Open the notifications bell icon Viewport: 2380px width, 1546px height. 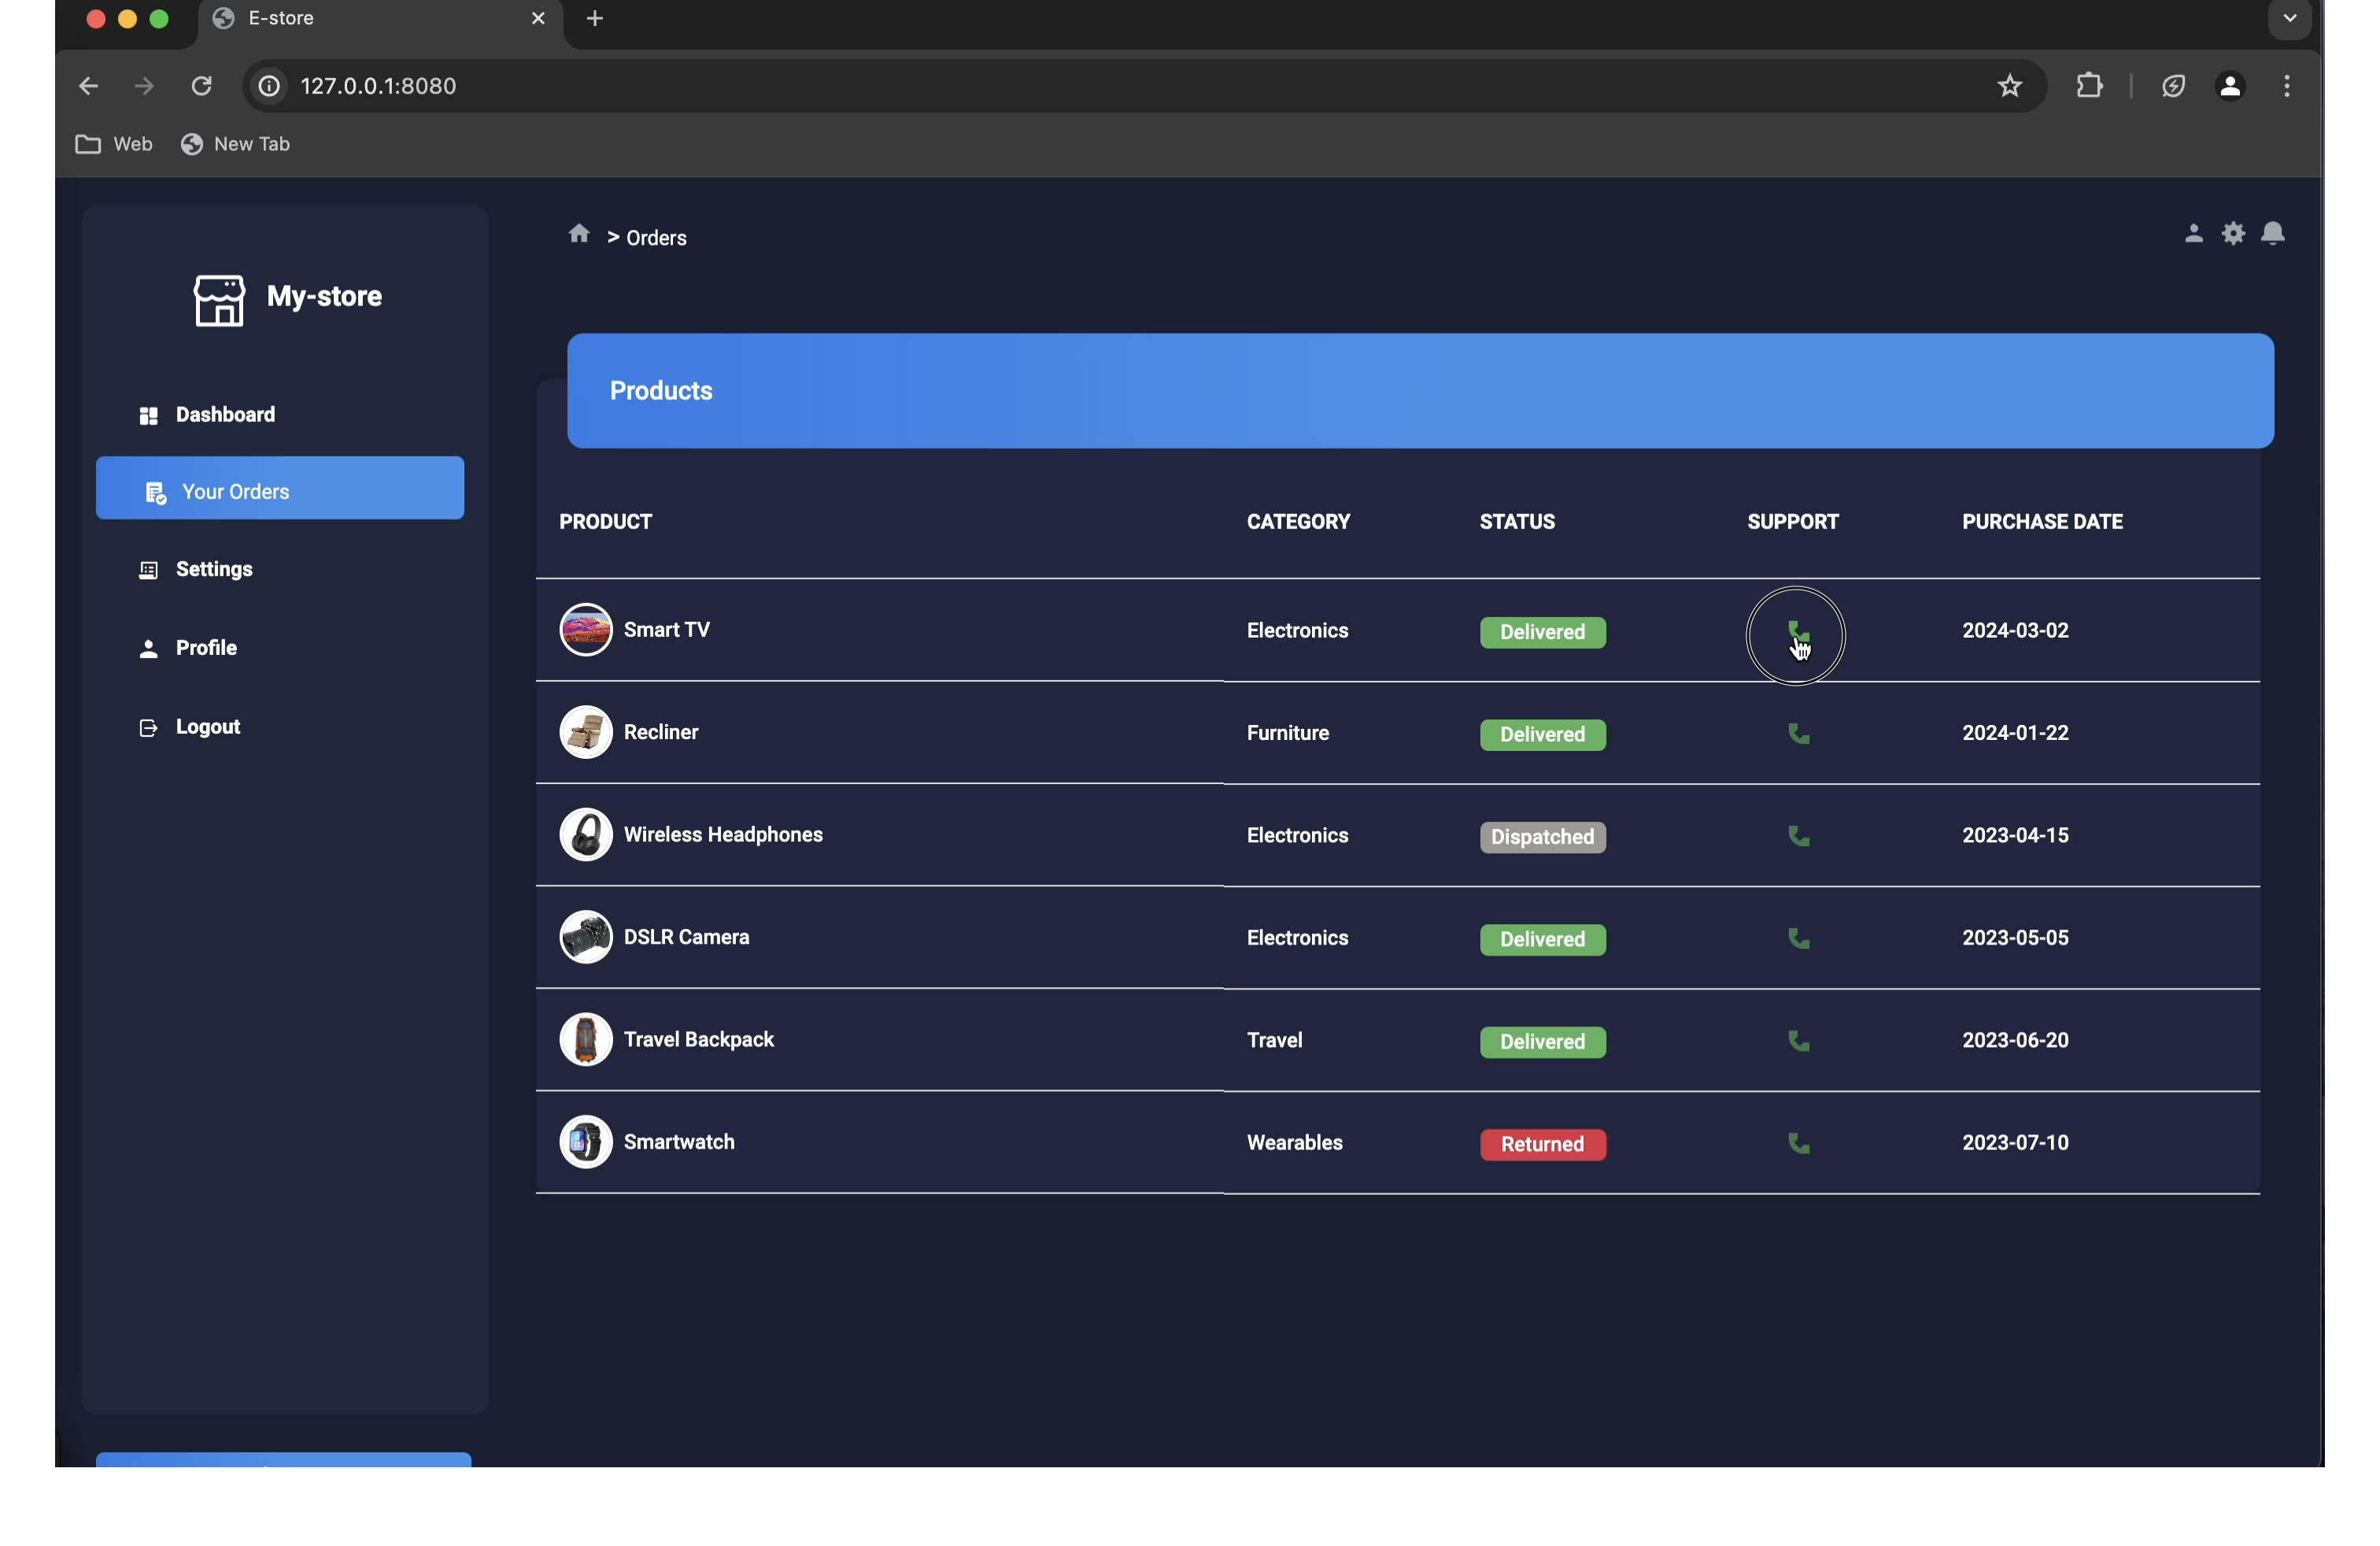(2272, 234)
